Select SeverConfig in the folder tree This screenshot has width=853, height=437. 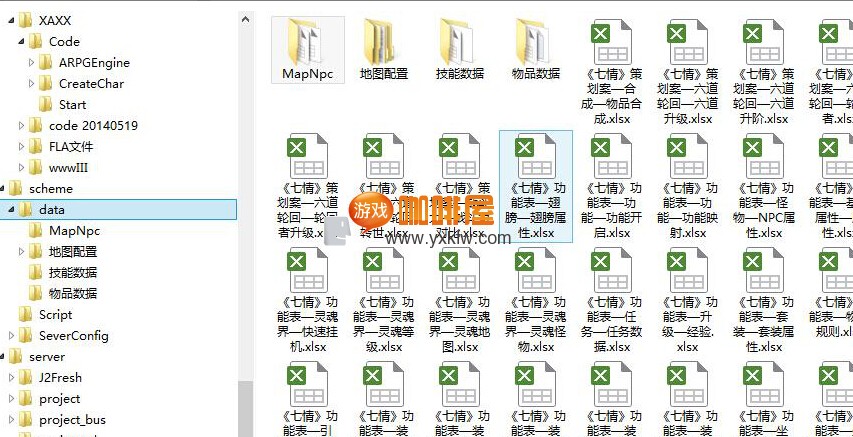click(x=73, y=335)
